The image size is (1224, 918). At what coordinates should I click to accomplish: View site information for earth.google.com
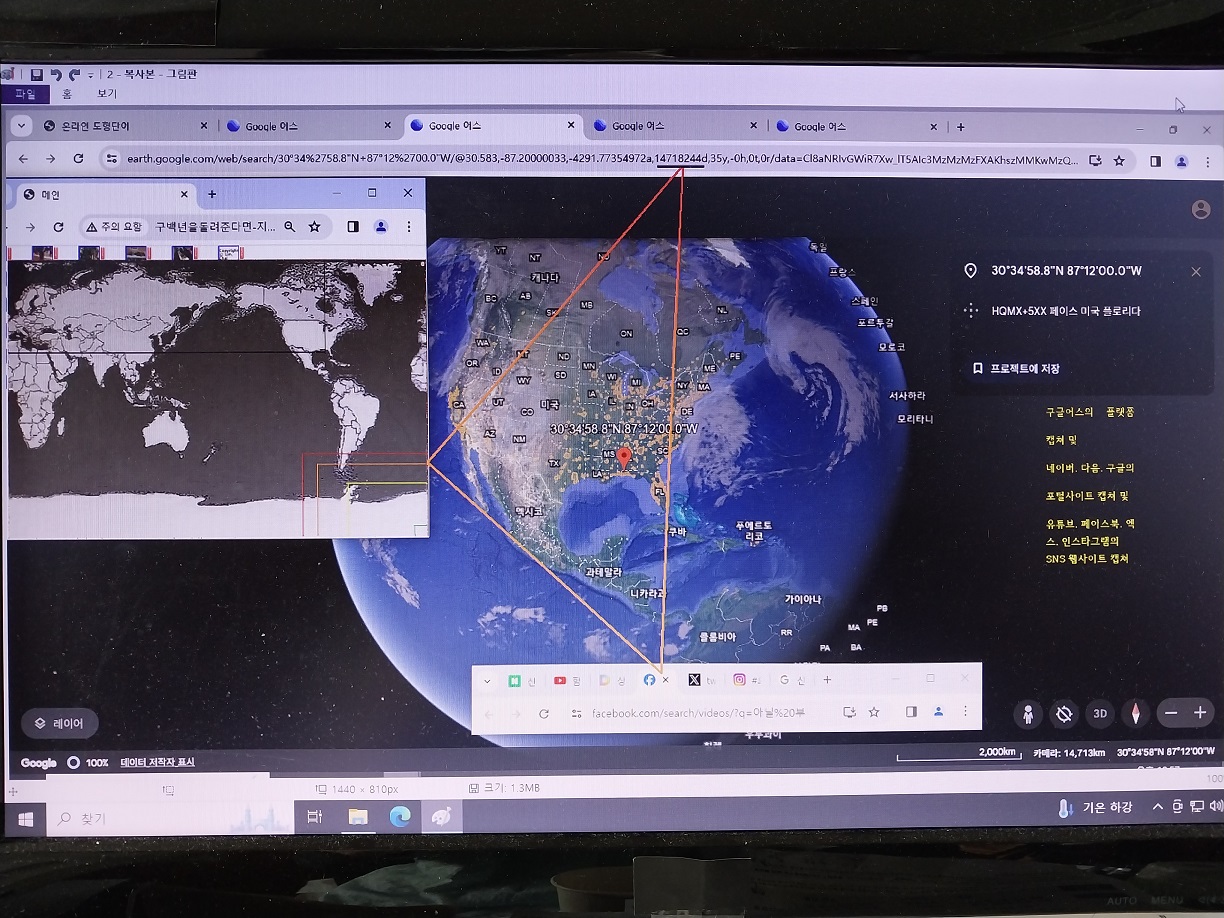tap(112, 159)
